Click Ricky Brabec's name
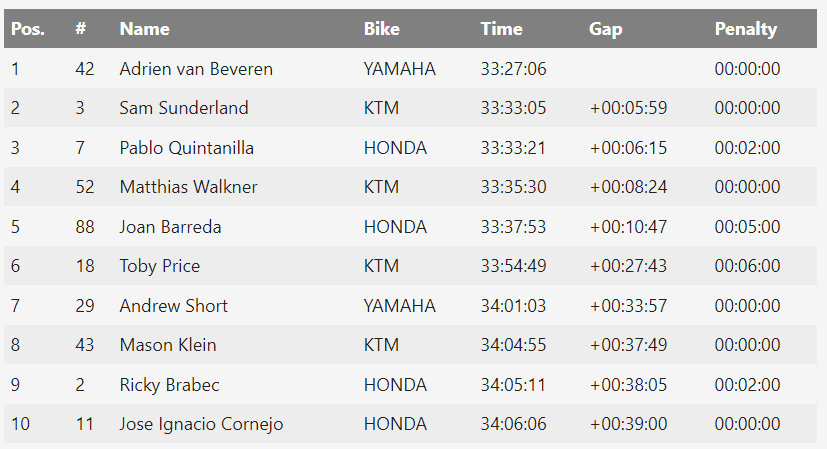This screenshot has width=827, height=449. (169, 385)
